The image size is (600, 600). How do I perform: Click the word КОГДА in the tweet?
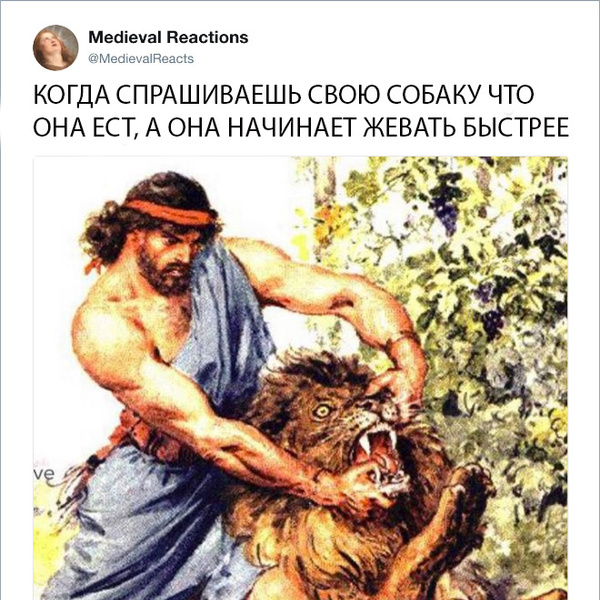pos(71,95)
